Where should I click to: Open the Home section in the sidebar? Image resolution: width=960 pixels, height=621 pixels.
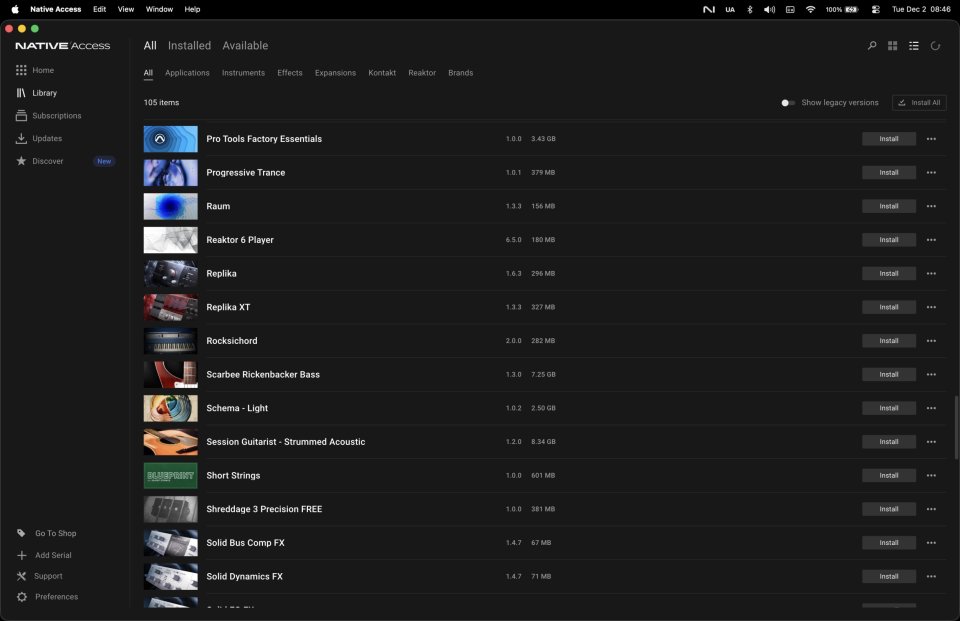pos(42,70)
